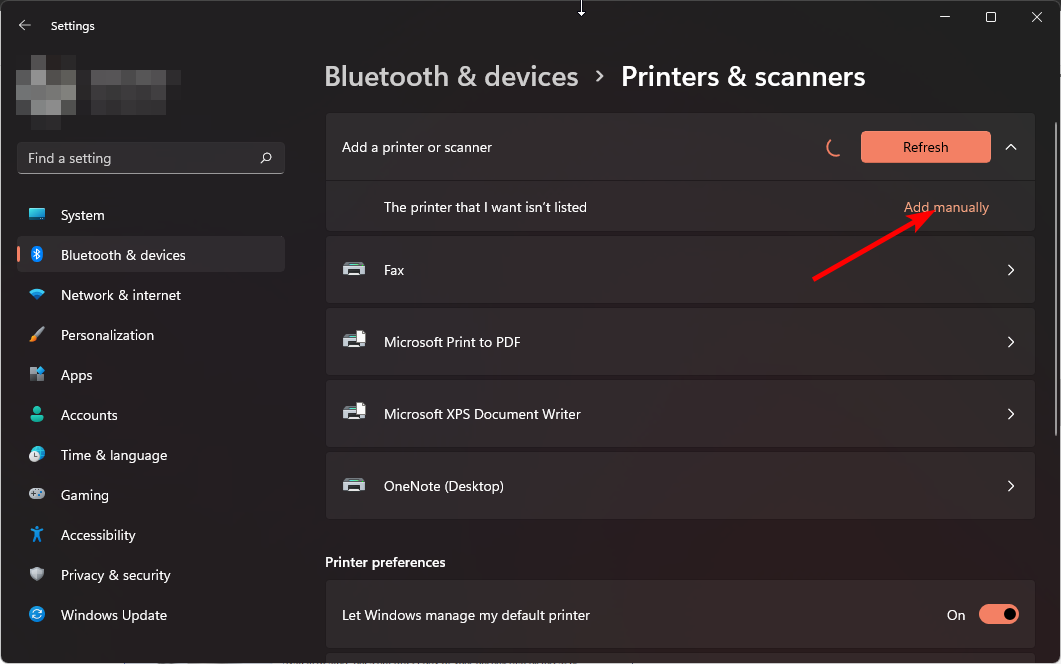Click the Add manually link
The height and width of the screenshot is (664, 1061).
click(x=946, y=207)
